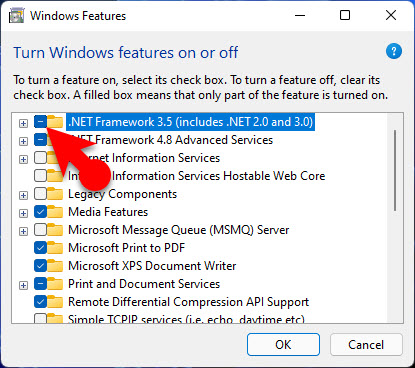Click folder icon beside Microsoft Message Queue Server

(55, 230)
